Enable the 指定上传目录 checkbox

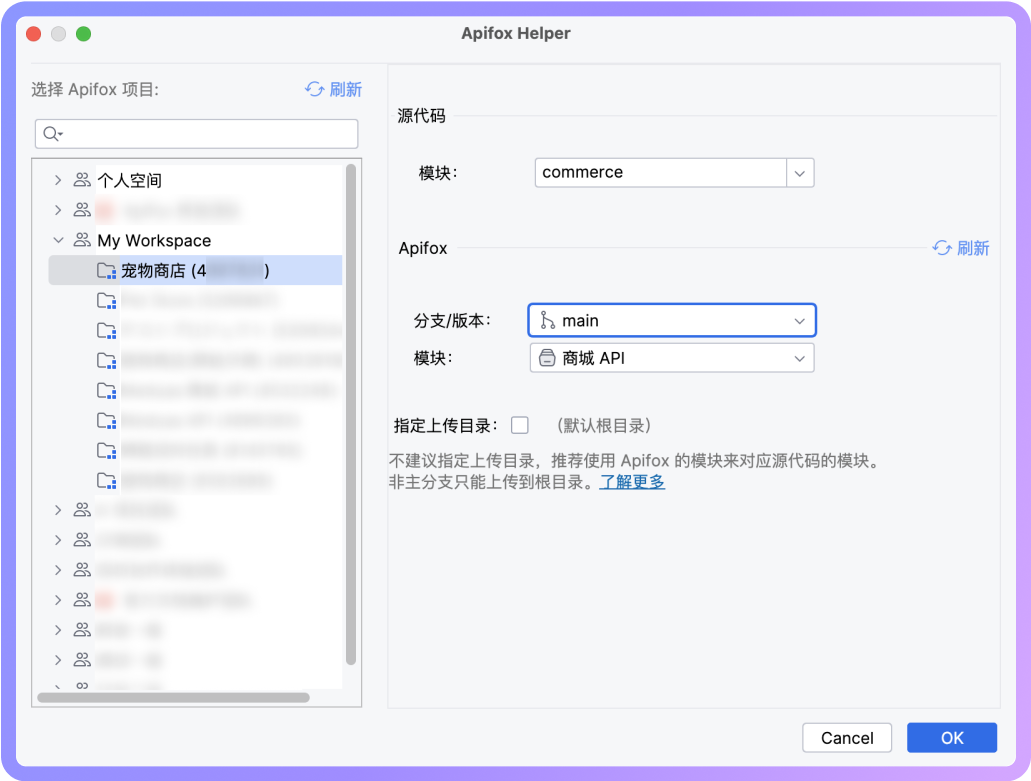coord(519,425)
